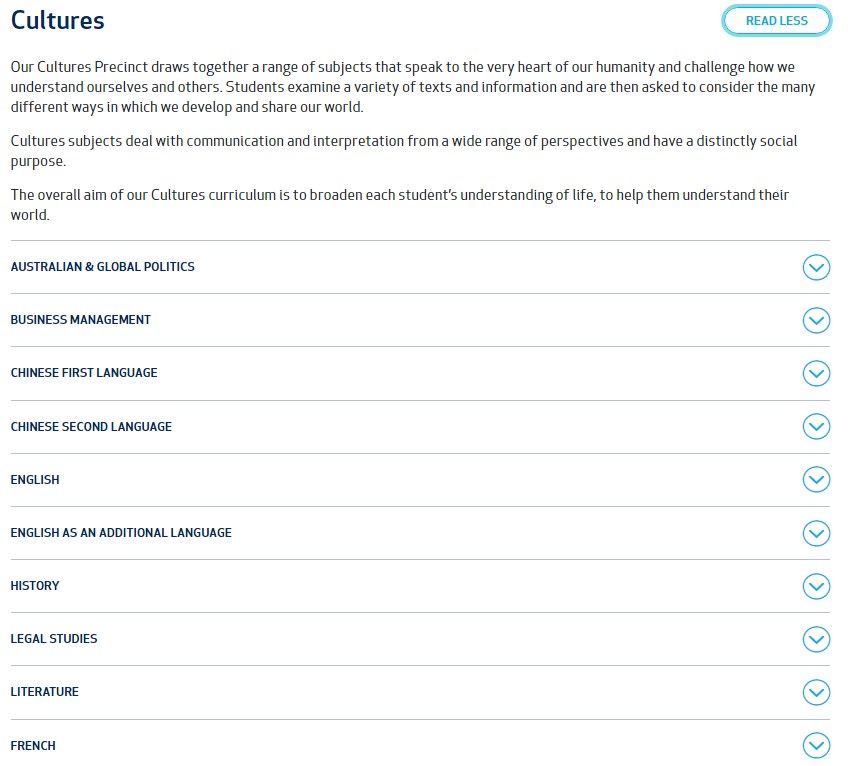Click the ENGLISH subject title

[x=35, y=480]
